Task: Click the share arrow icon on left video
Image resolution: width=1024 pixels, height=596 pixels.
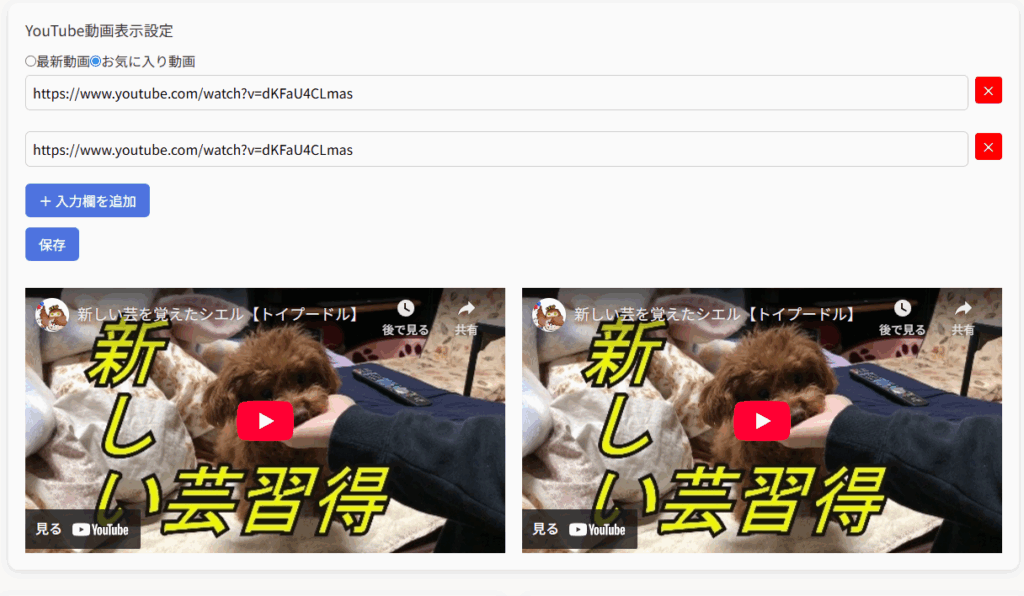Action: click(x=466, y=309)
